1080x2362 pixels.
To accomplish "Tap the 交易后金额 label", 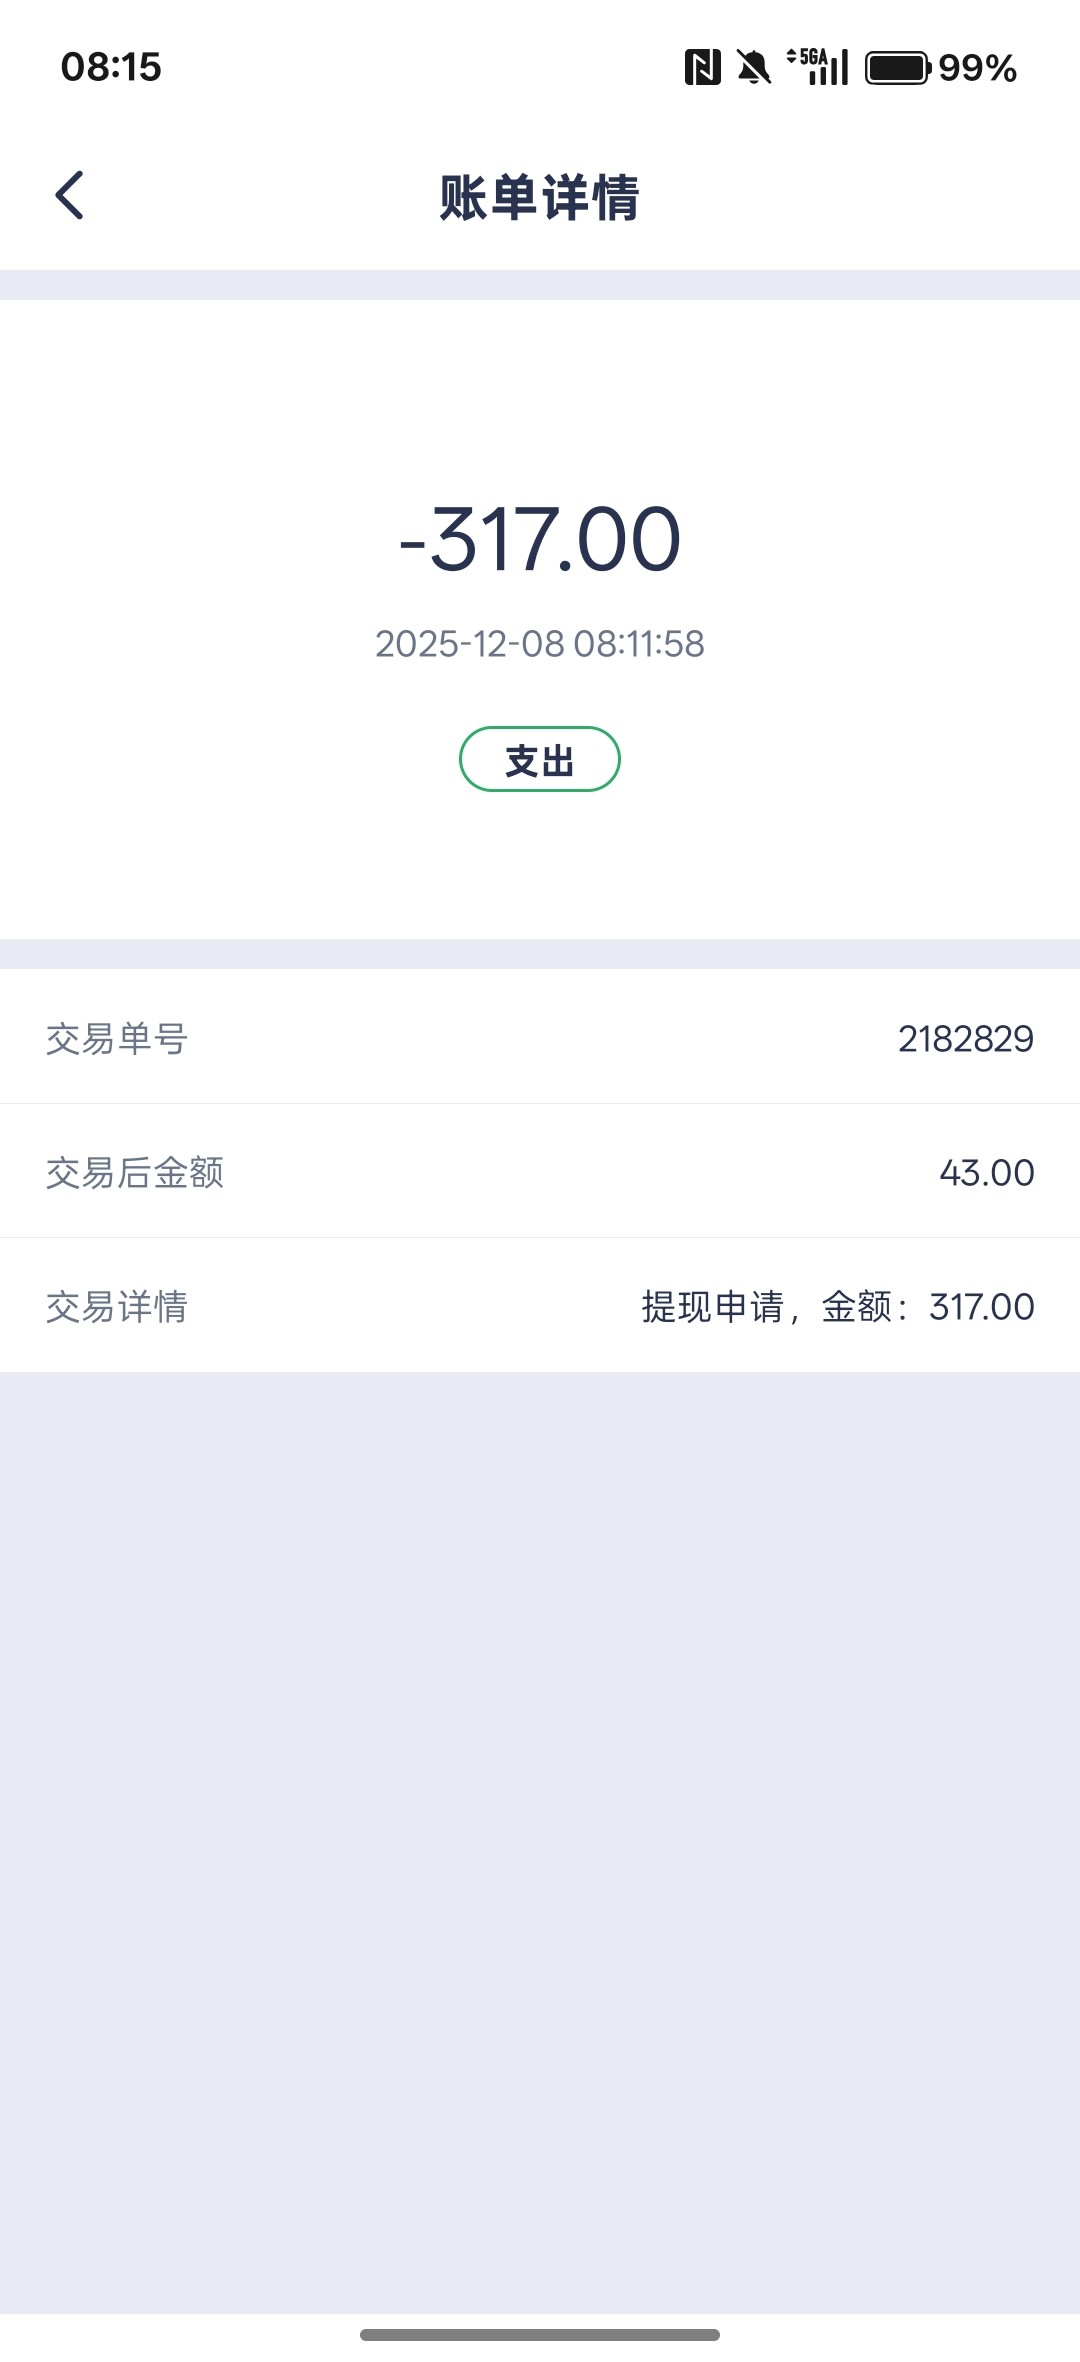I will pos(135,1172).
